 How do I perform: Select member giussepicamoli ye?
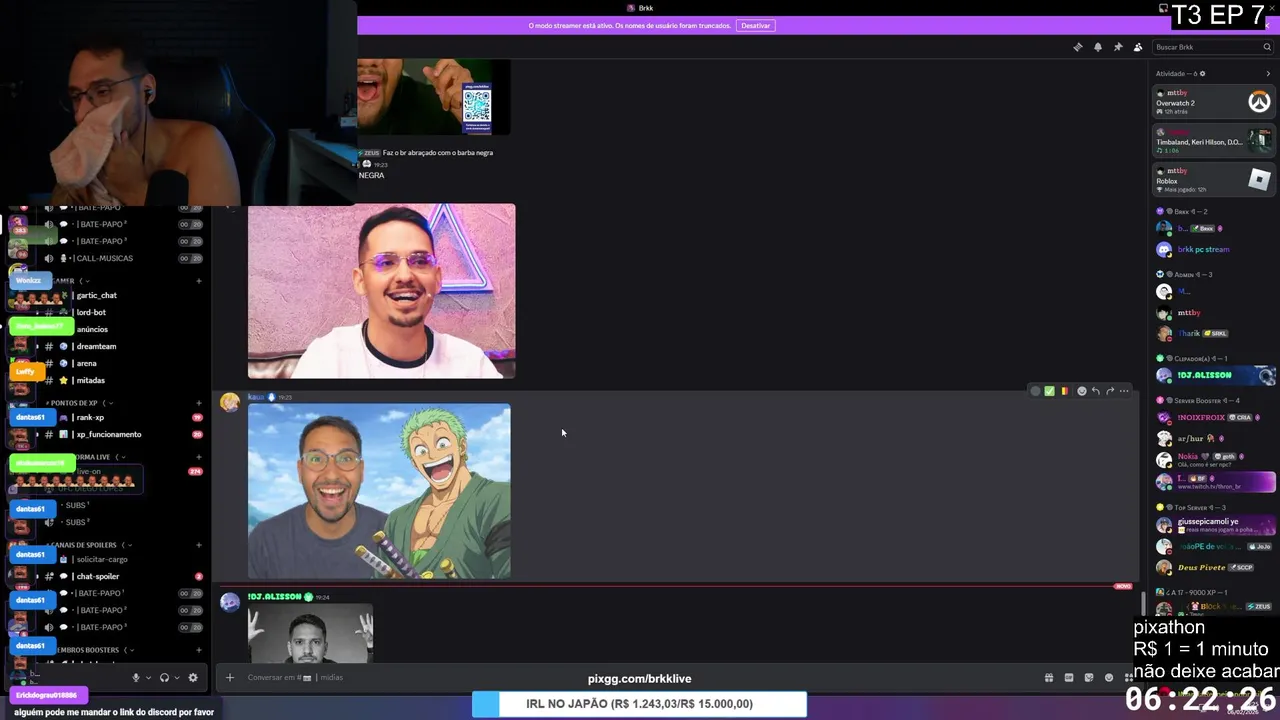(1213, 524)
